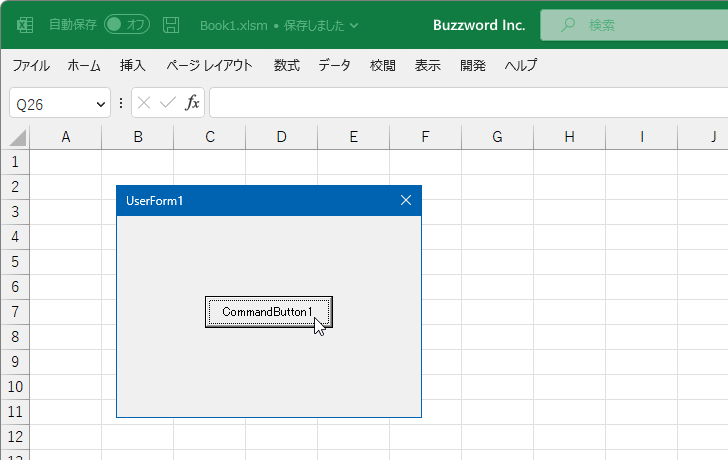Select column D header
The height and width of the screenshot is (460, 728).
point(281,137)
